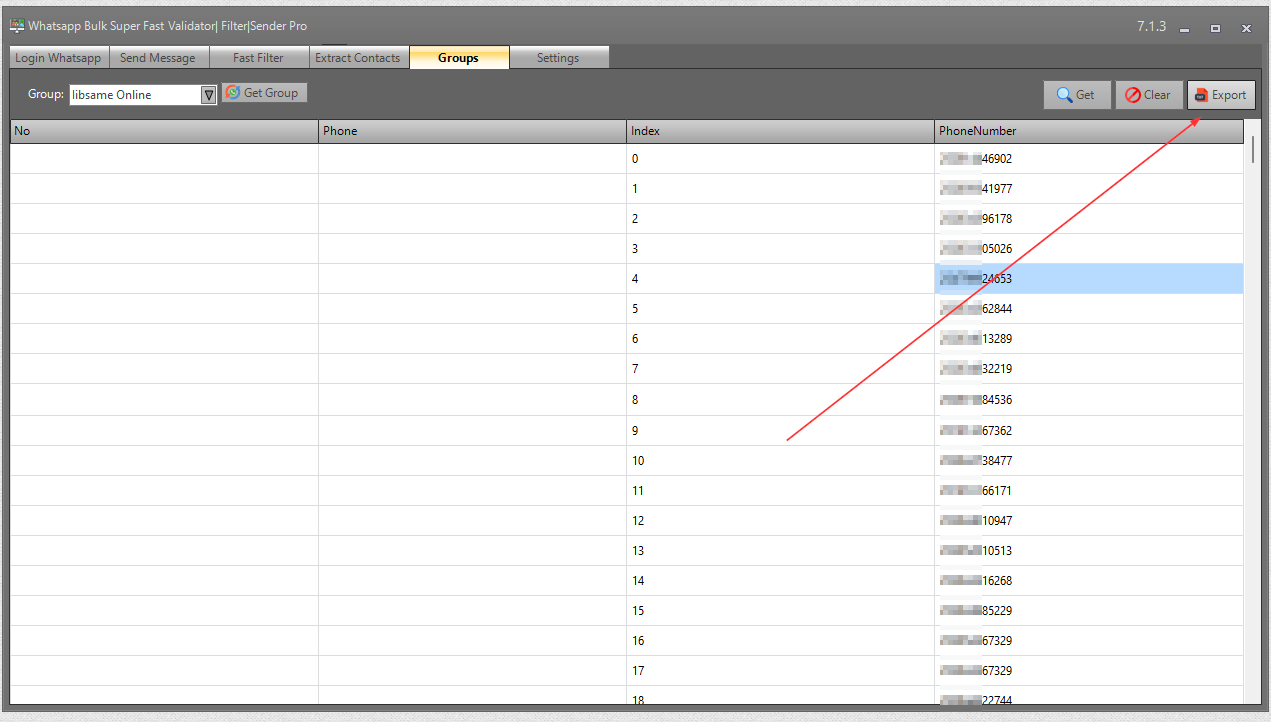This screenshot has width=1271, height=722.
Task: Select the phone number ending in 05026
Action: (1089, 249)
